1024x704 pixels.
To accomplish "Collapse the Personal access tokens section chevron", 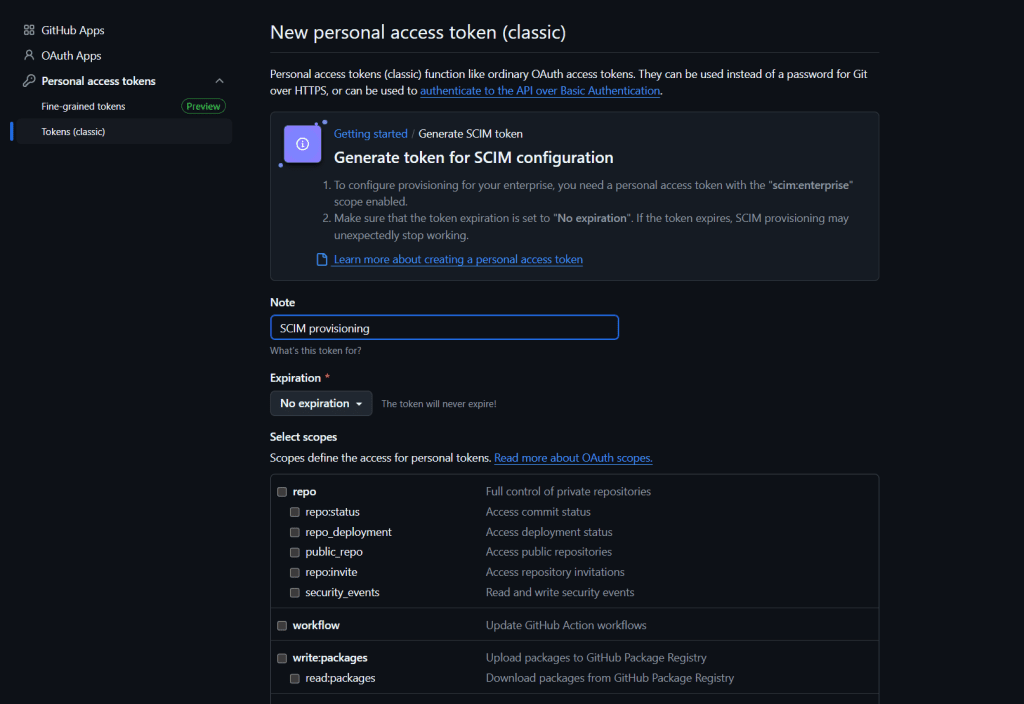I will coord(219,81).
